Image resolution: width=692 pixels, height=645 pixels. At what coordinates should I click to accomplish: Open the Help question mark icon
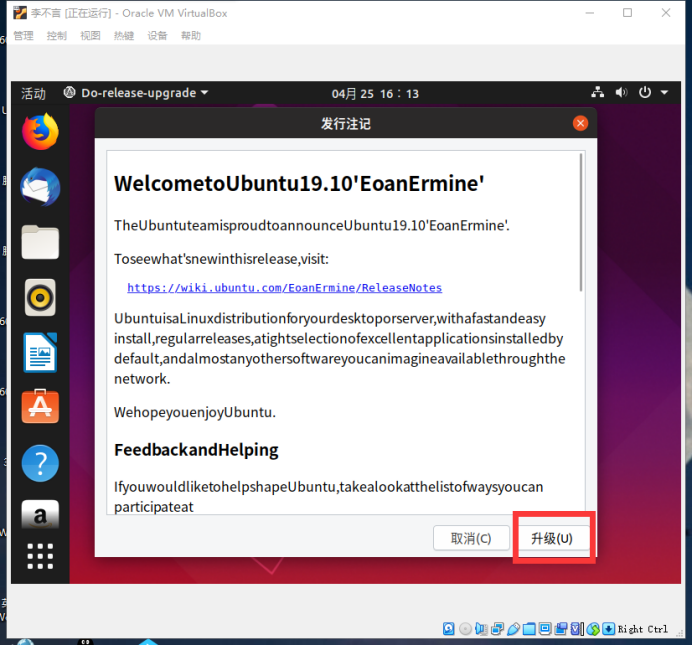click(40, 463)
